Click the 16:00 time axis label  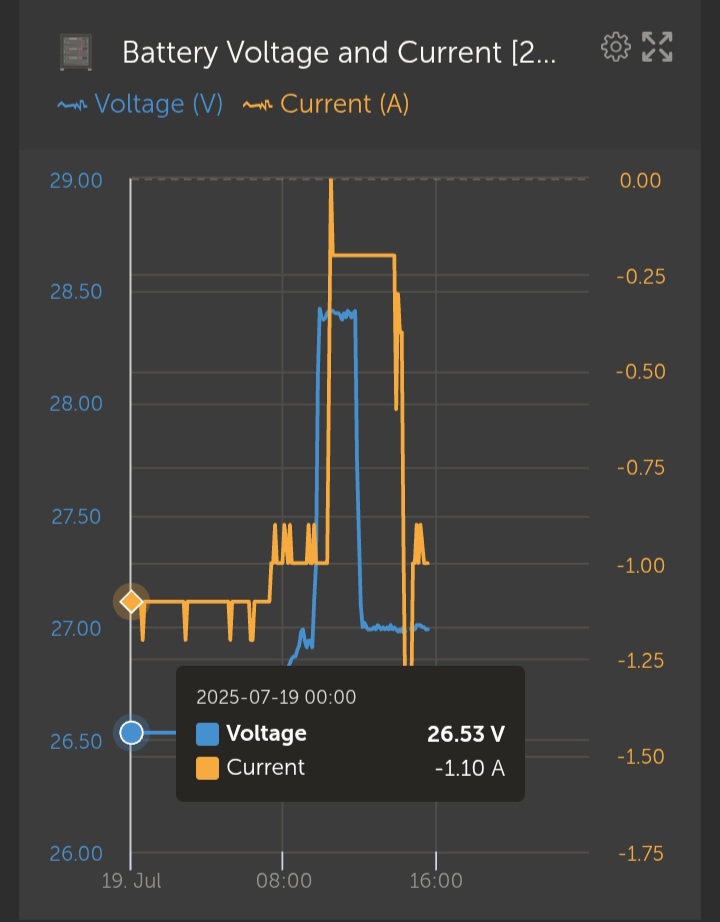(x=436, y=881)
